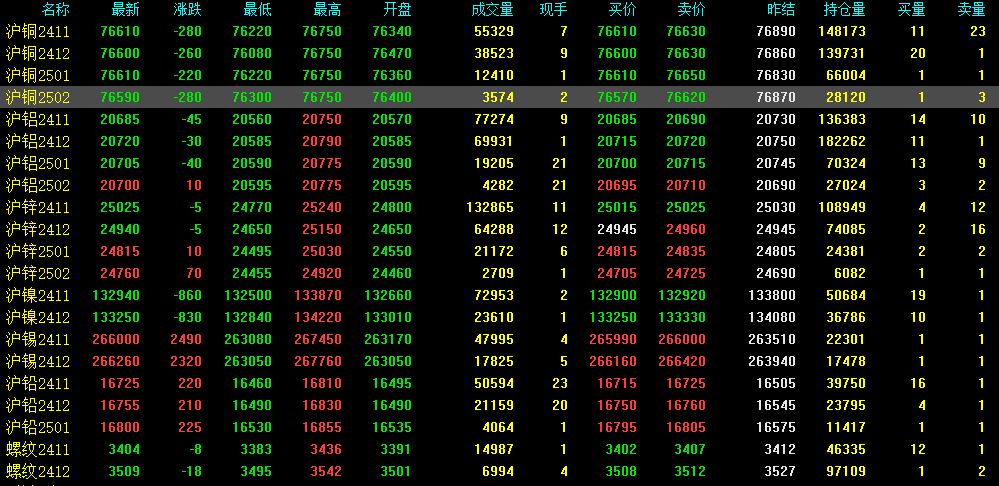Click 沪铅2411 volume value 50594

494,383
